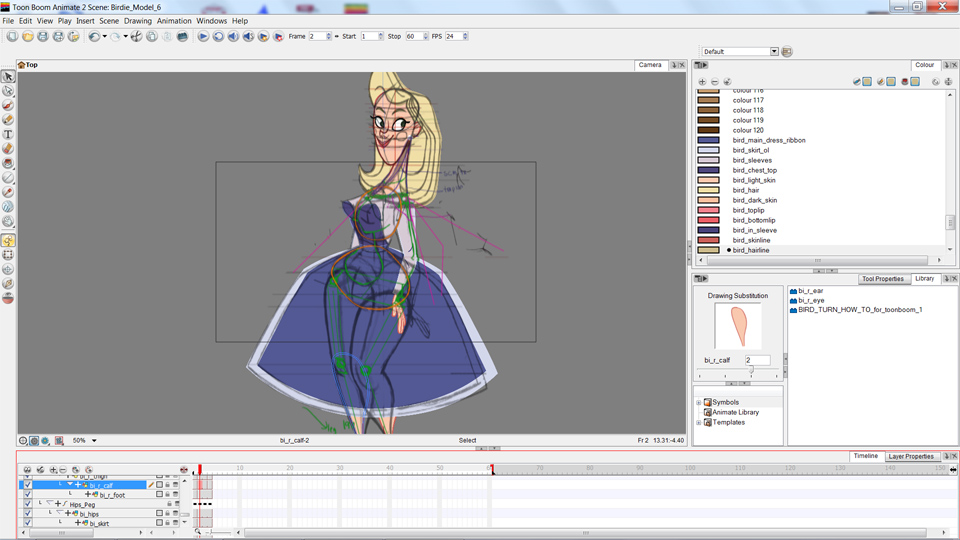Start playback with the Play button
The image size is (960, 540).
tap(203, 37)
